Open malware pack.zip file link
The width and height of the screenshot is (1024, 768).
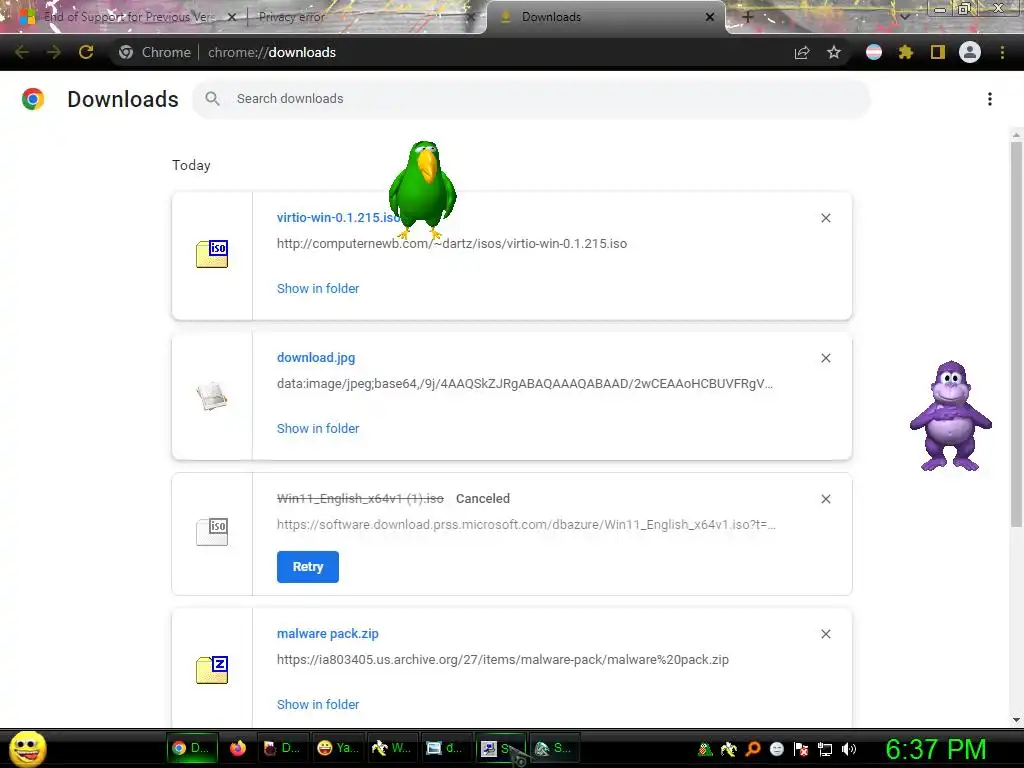[328, 633]
